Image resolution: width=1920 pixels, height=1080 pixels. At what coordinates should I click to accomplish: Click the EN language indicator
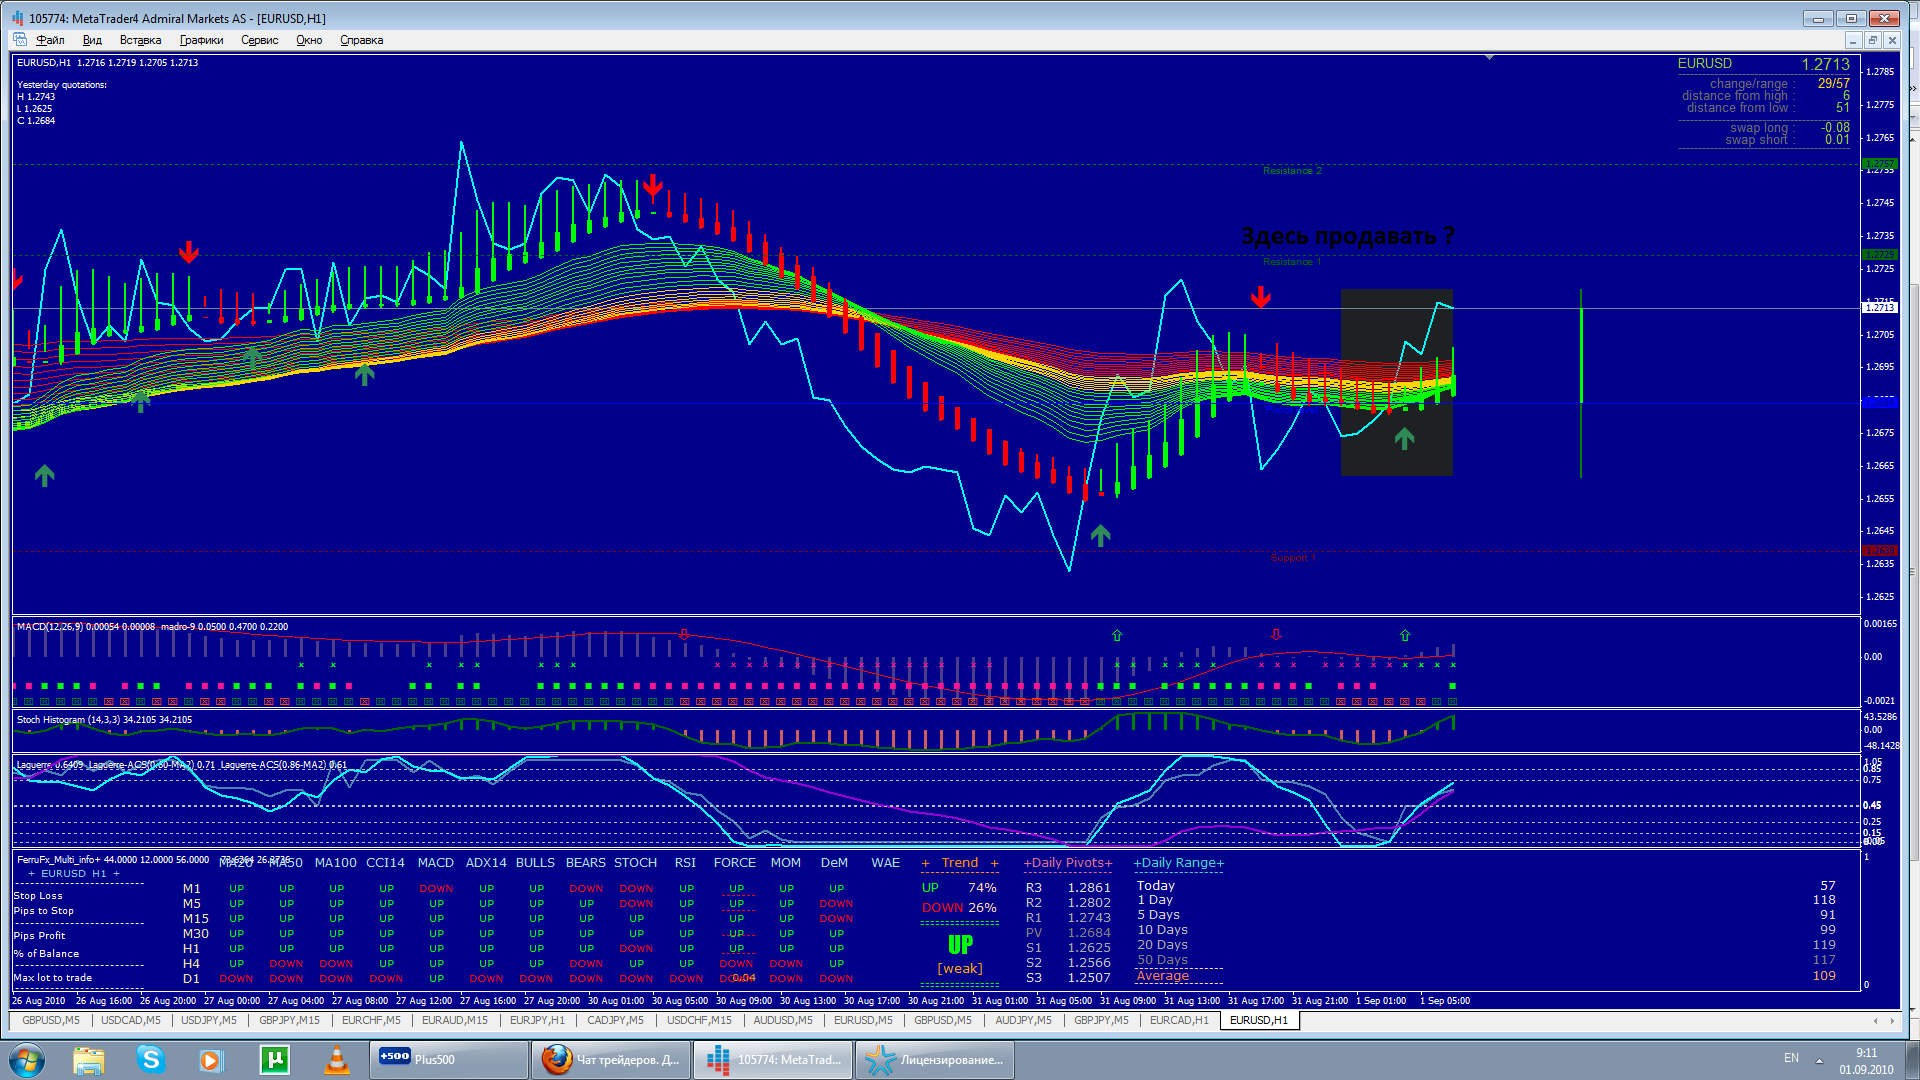point(1790,1057)
